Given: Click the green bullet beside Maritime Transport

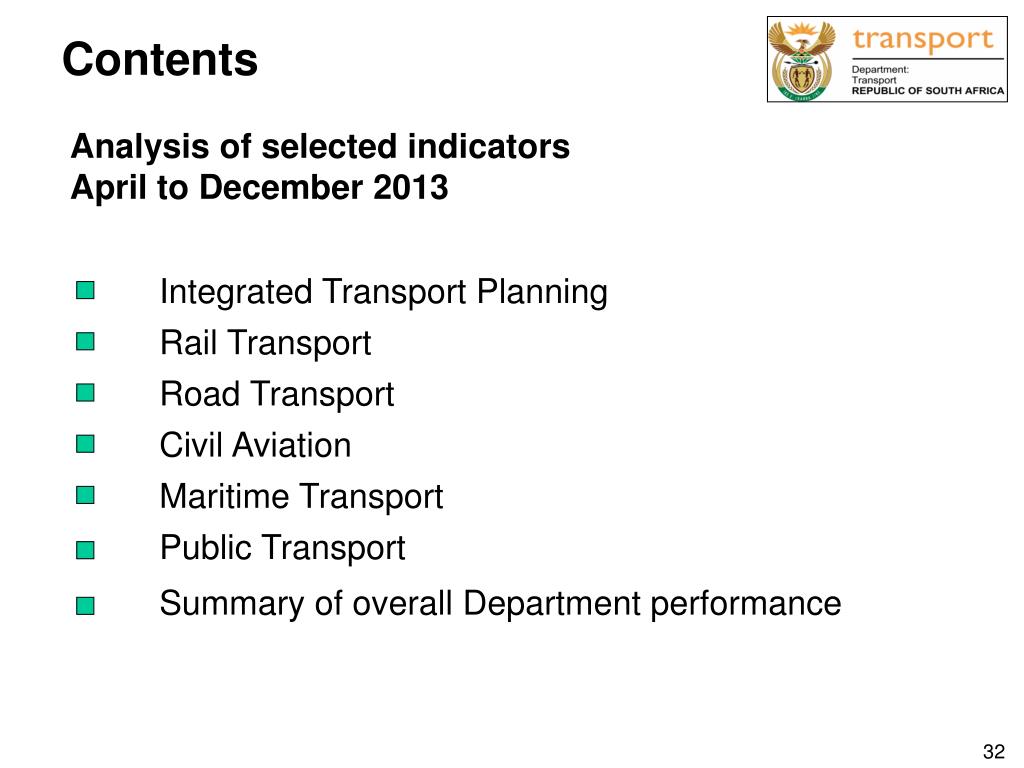Looking at the screenshot, I should [85, 495].
